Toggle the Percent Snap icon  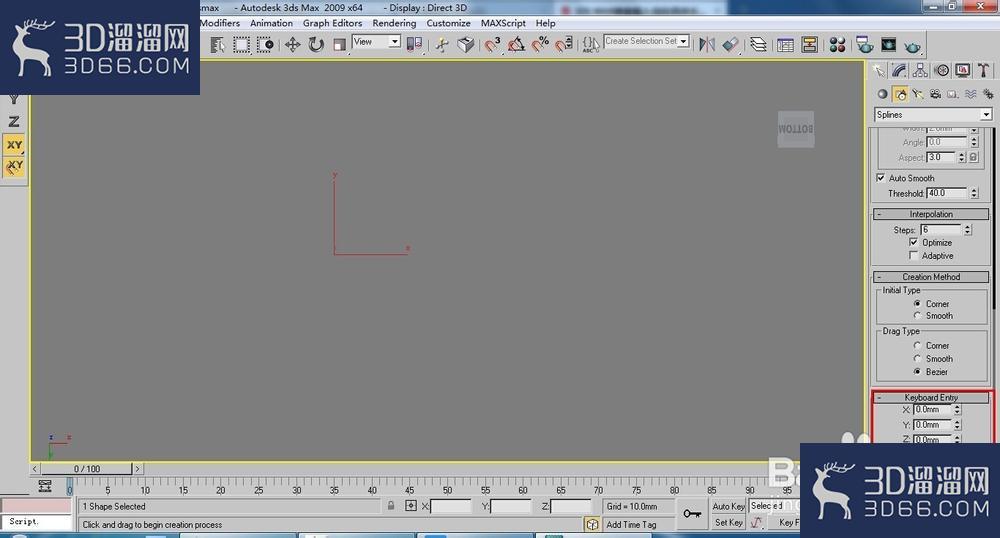point(540,45)
